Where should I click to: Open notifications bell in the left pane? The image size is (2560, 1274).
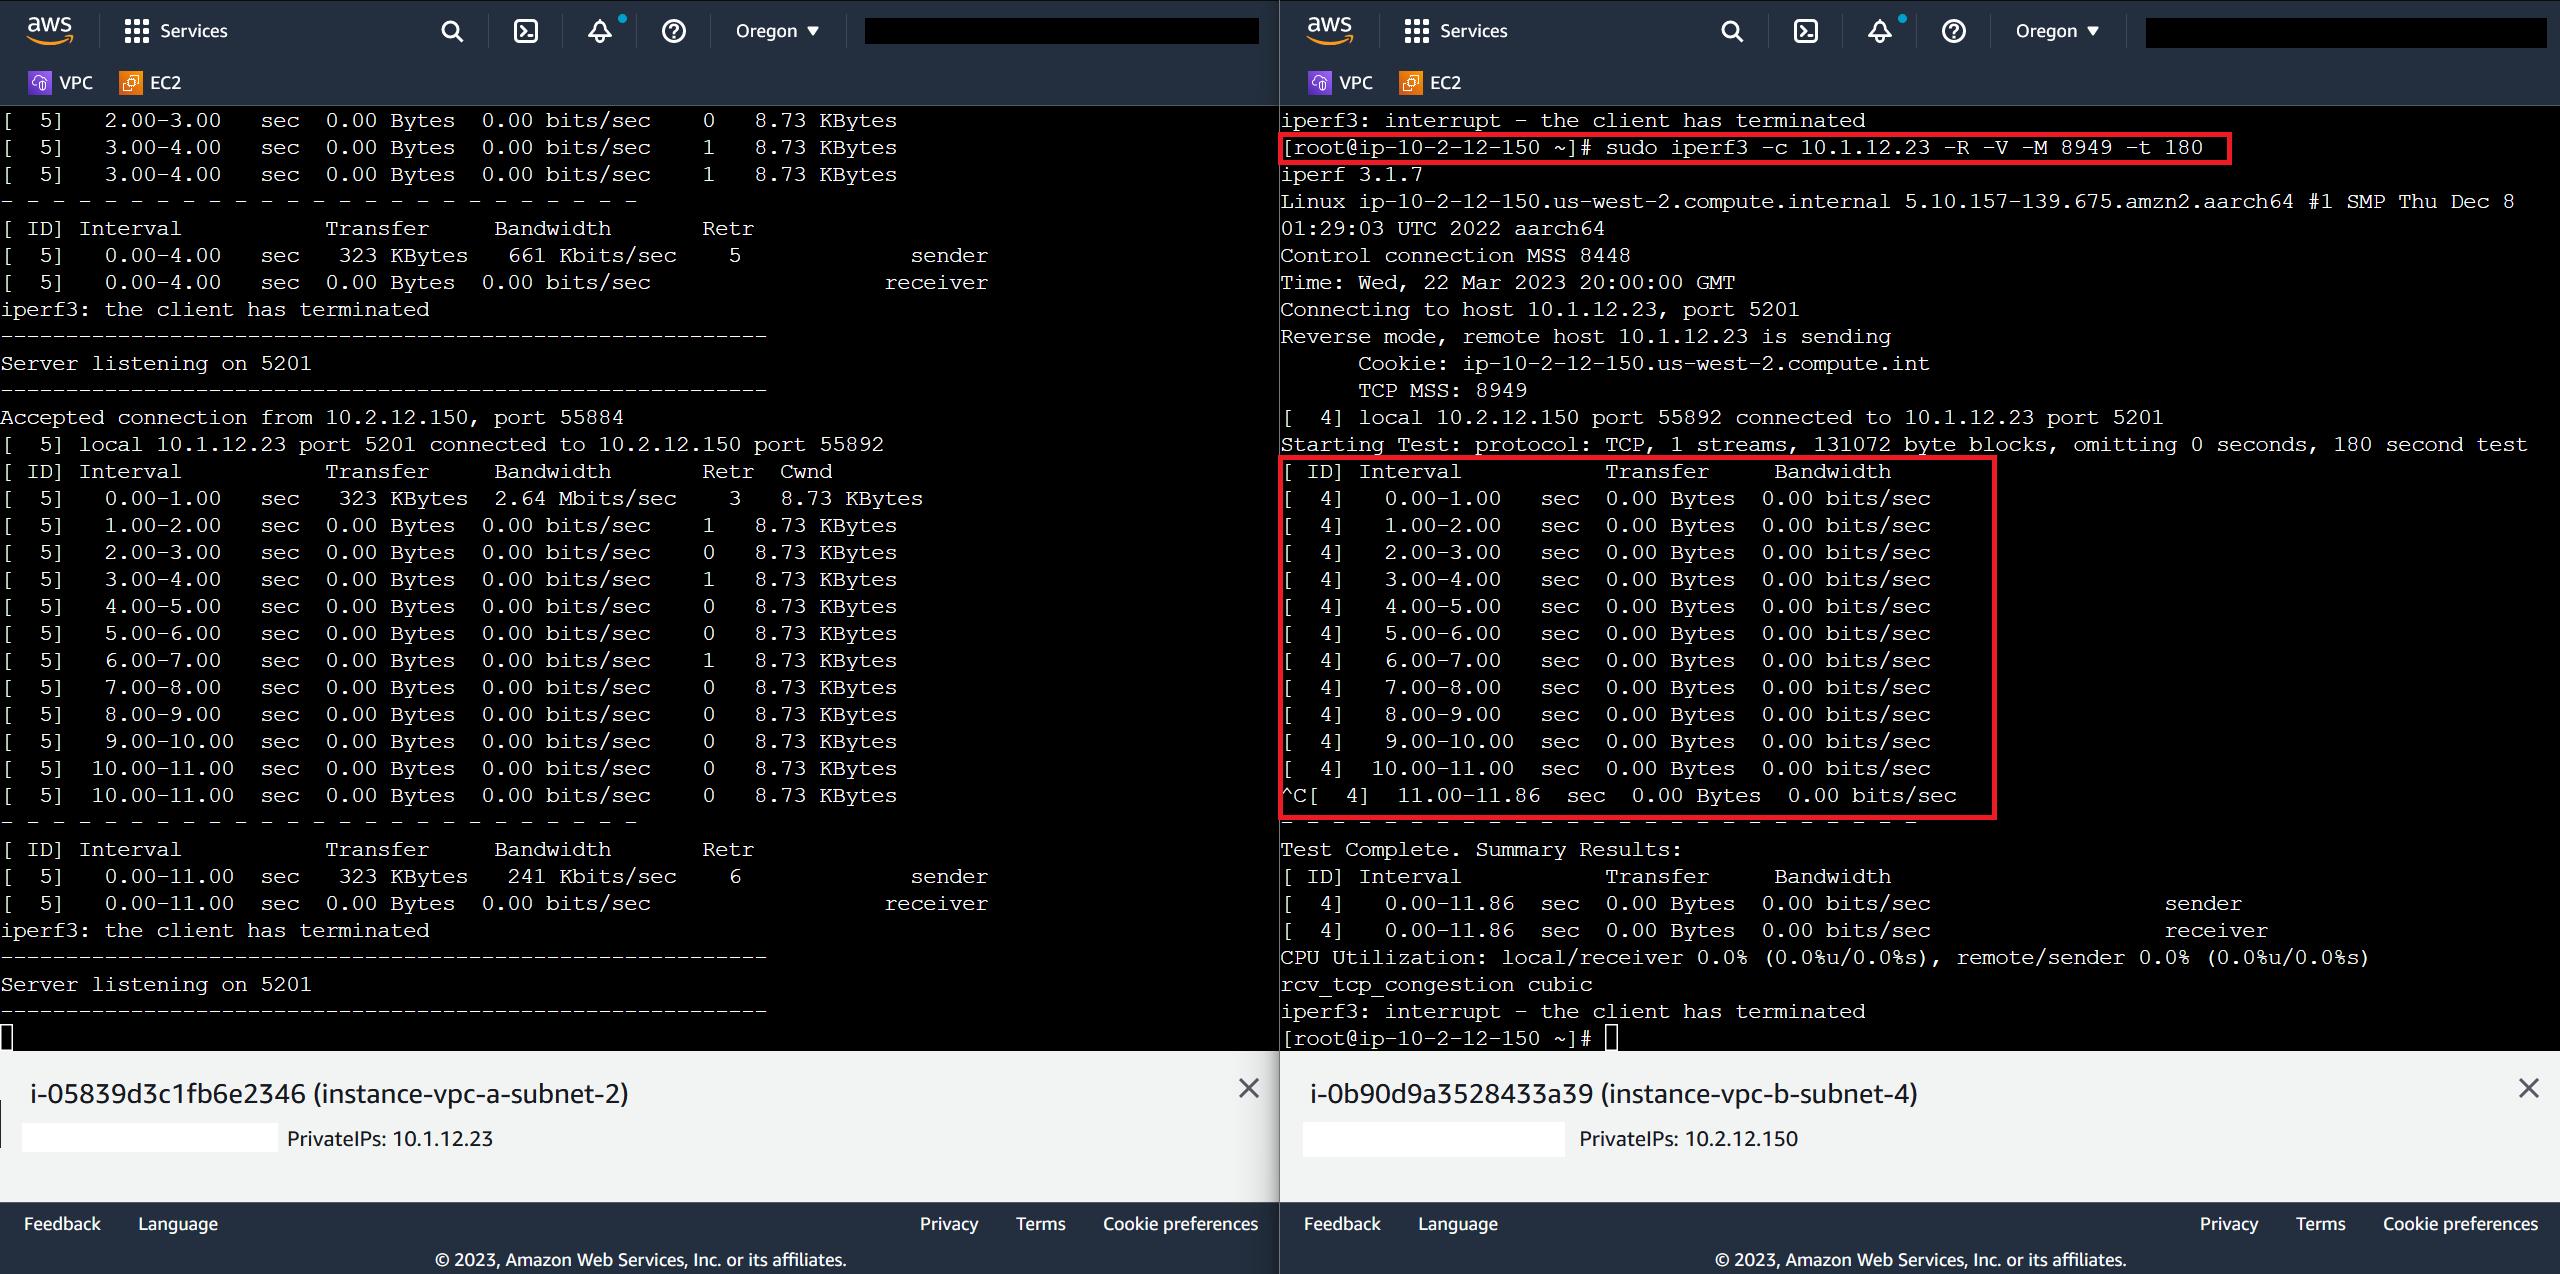click(x=597, y=31)
